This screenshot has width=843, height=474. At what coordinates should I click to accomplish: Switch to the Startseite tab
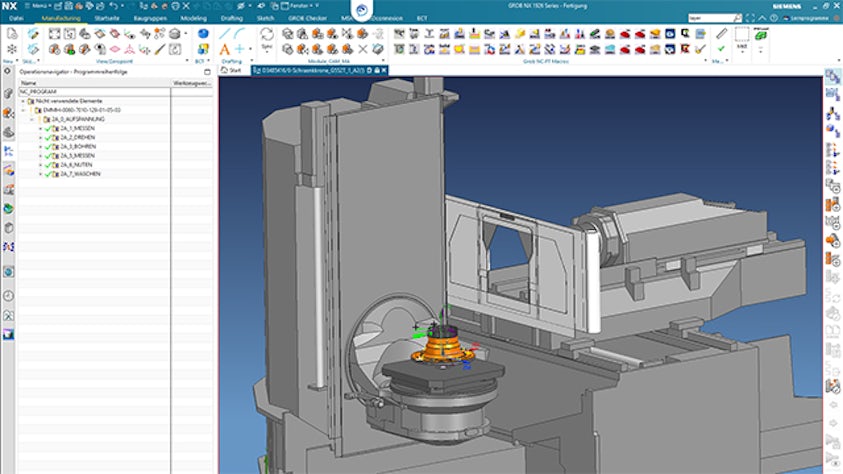click(106, 18)
